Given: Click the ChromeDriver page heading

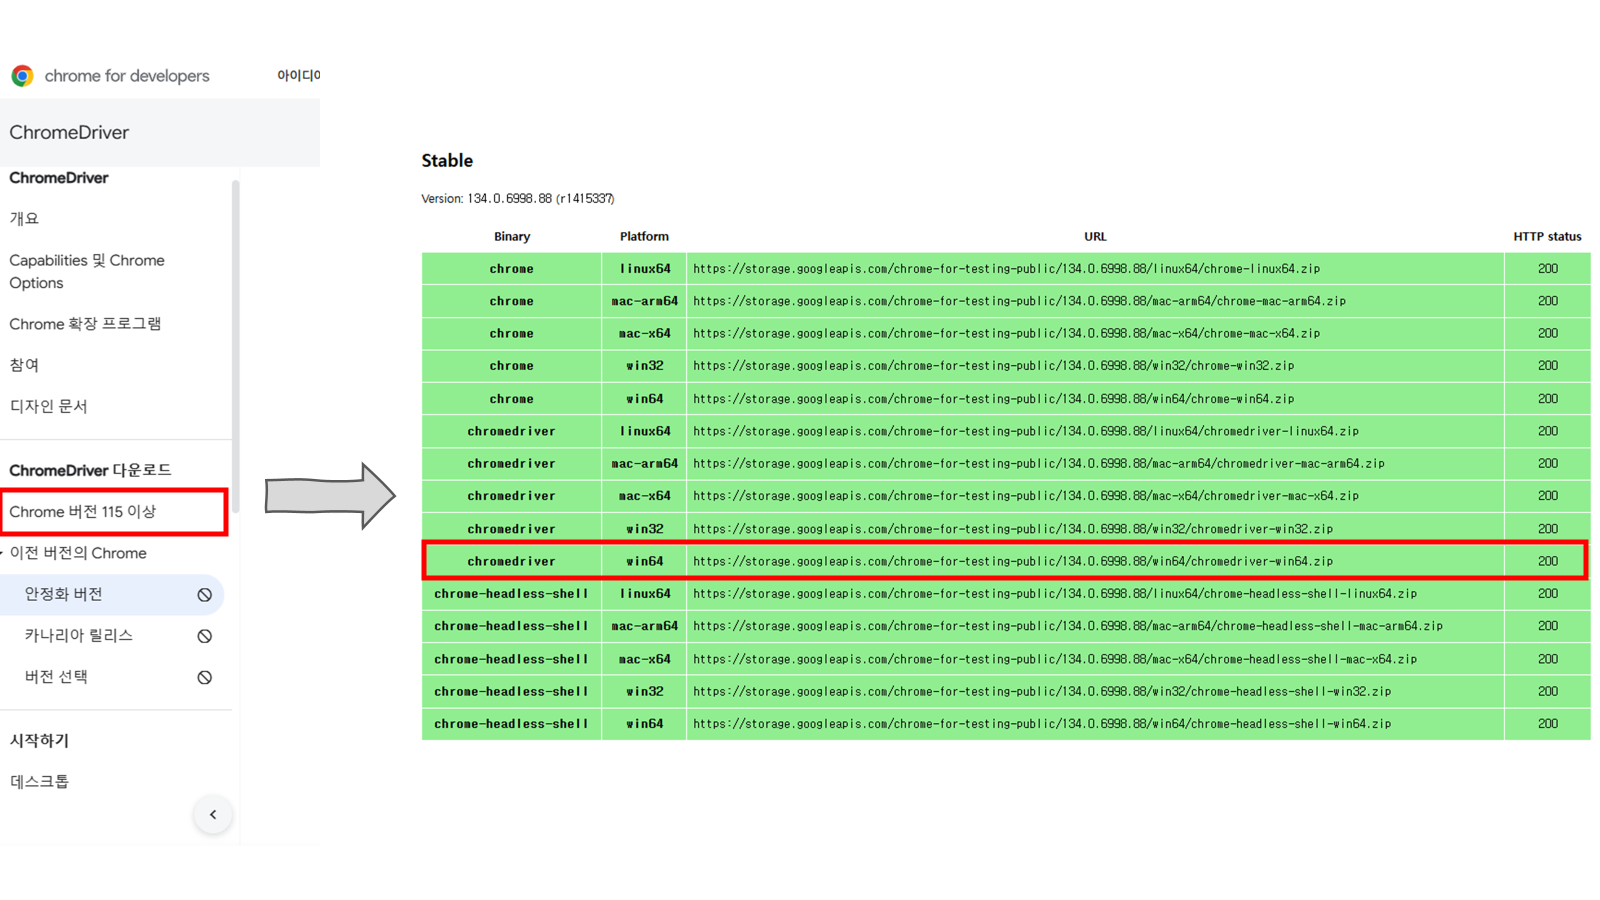Looking at the screenshot, I should (69, 132).
